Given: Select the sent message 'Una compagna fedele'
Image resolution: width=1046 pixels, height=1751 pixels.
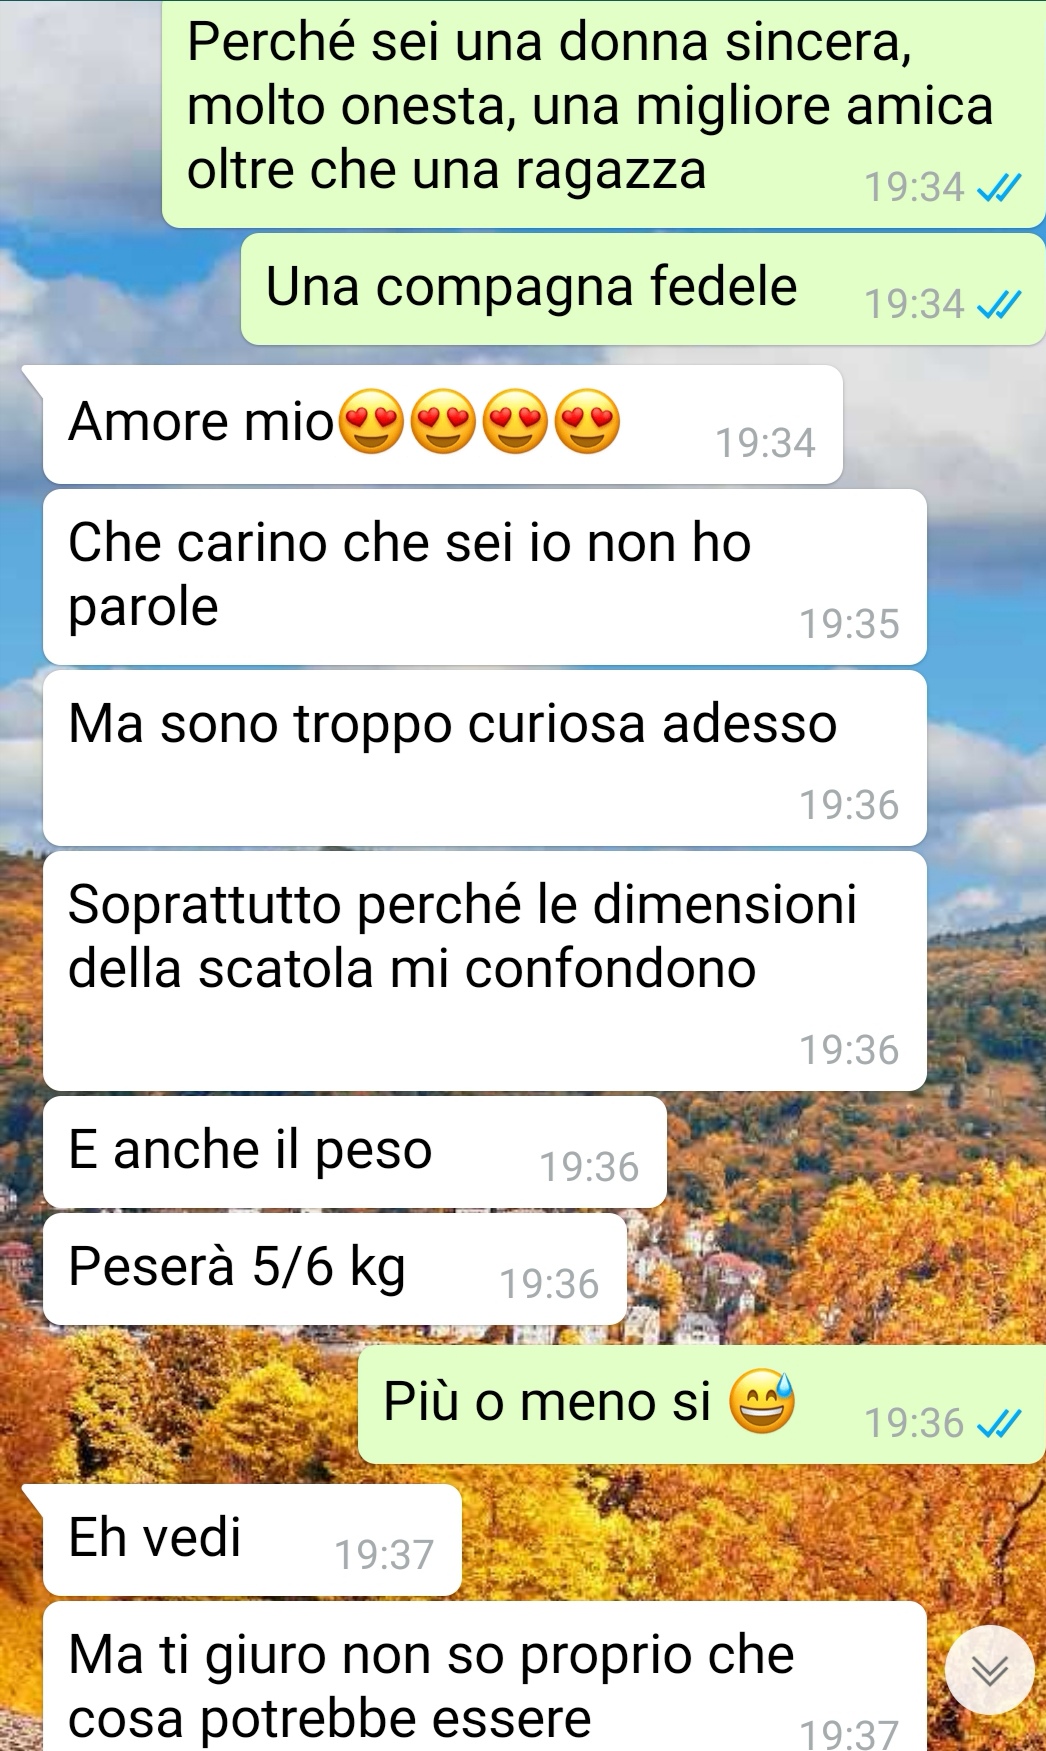Looking at the screenshot, I should (x=643, y=289).
